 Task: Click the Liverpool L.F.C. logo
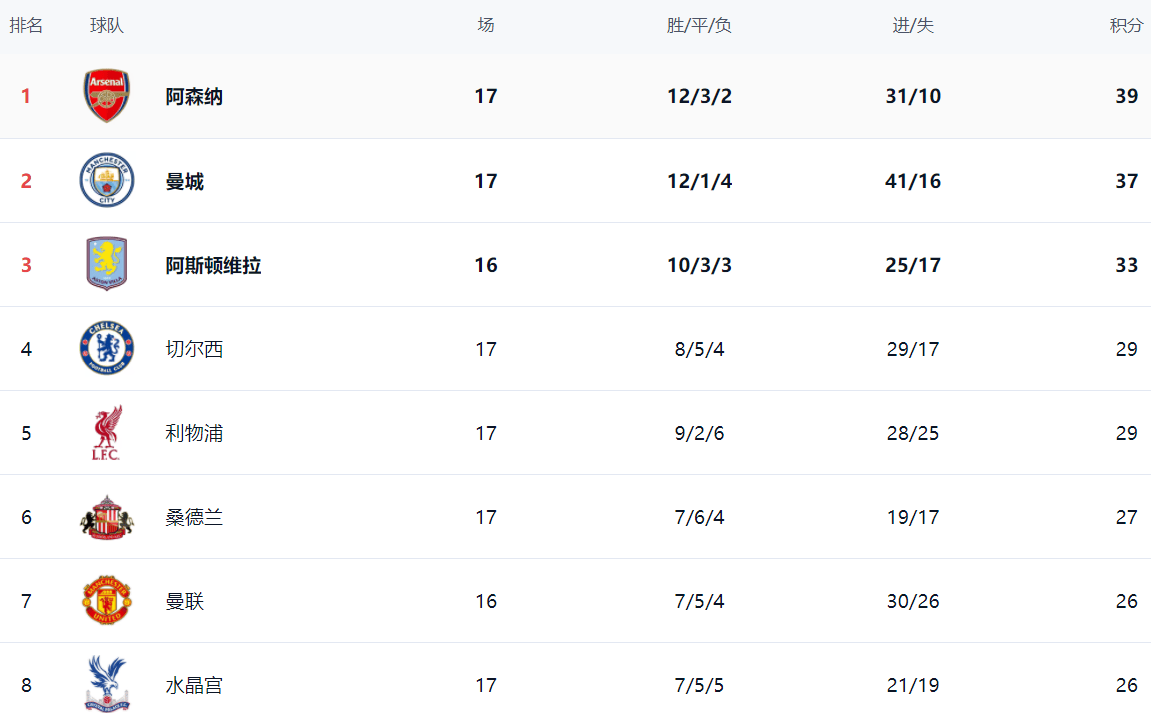click(106, 433)
